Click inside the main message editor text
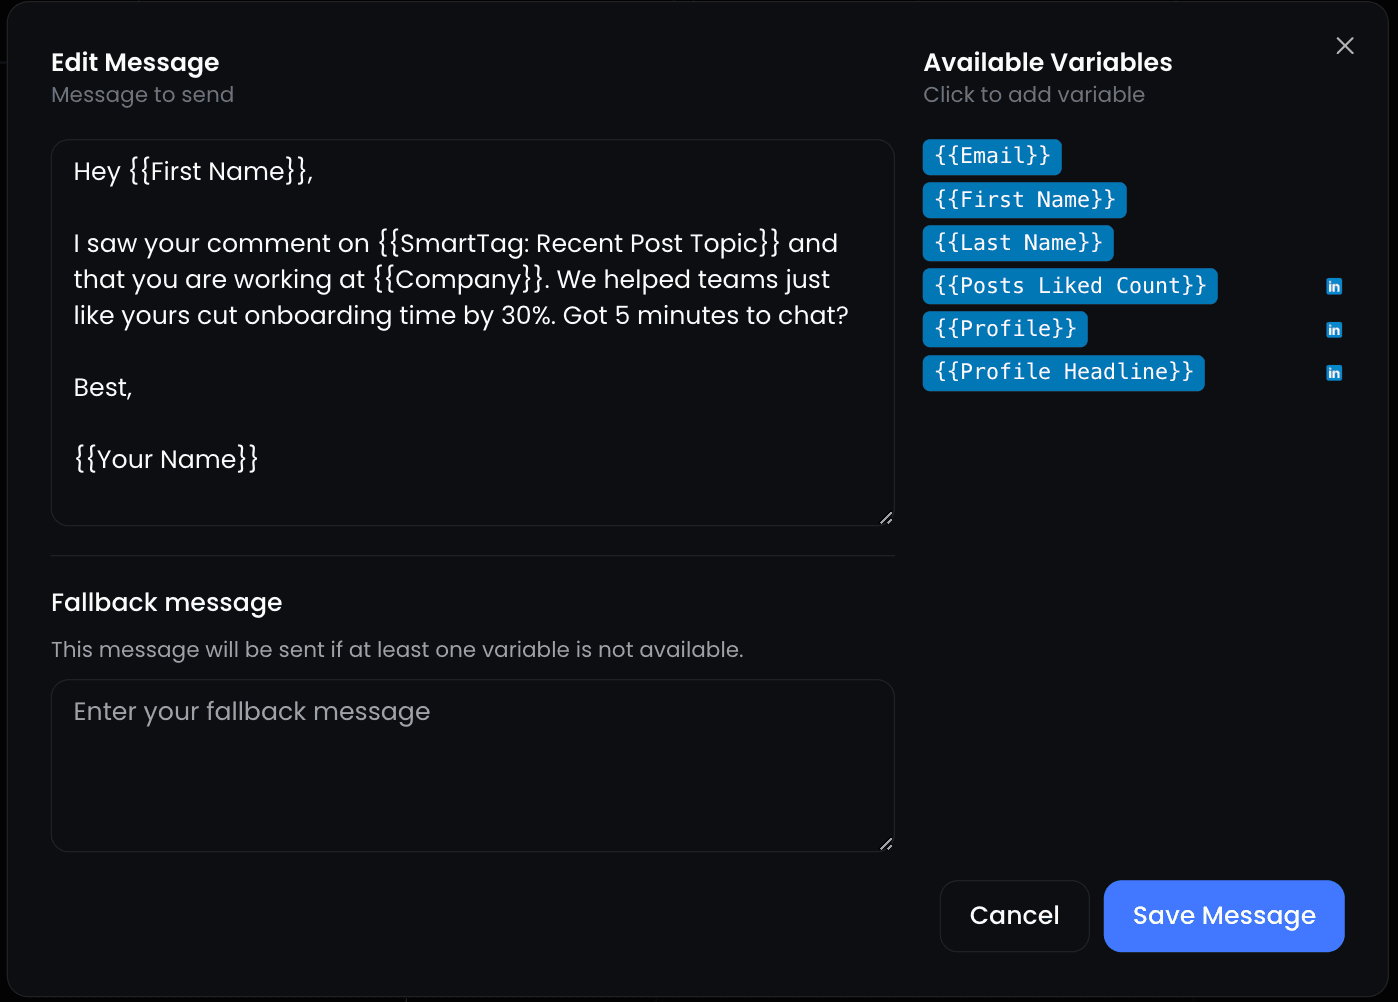 [472, 333]
